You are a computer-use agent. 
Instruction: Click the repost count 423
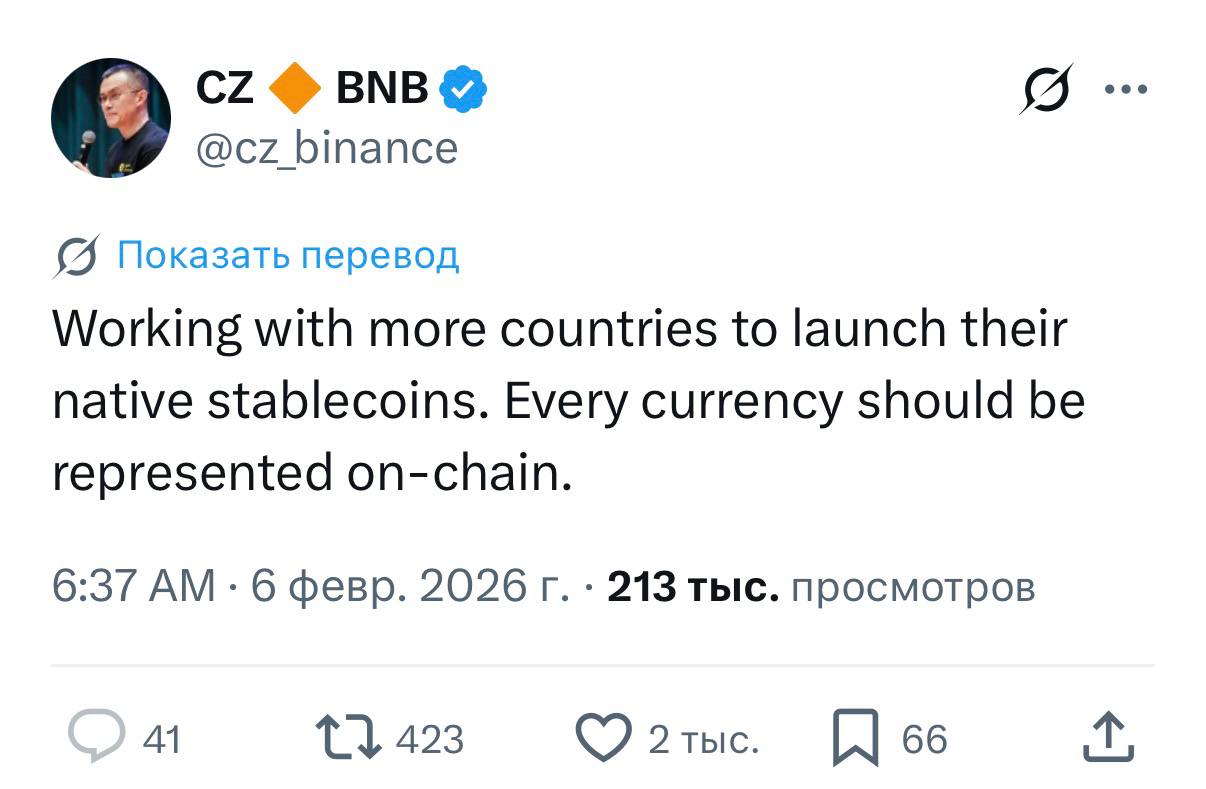(x=432, y=740)
